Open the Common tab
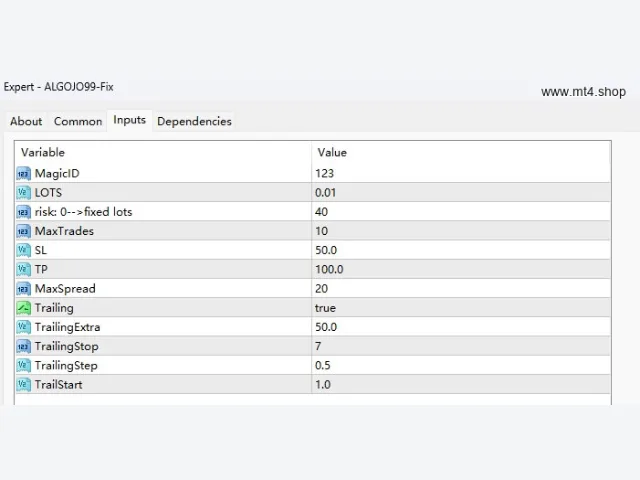Screen dimensions: 640x480 (x=78, y=121)
